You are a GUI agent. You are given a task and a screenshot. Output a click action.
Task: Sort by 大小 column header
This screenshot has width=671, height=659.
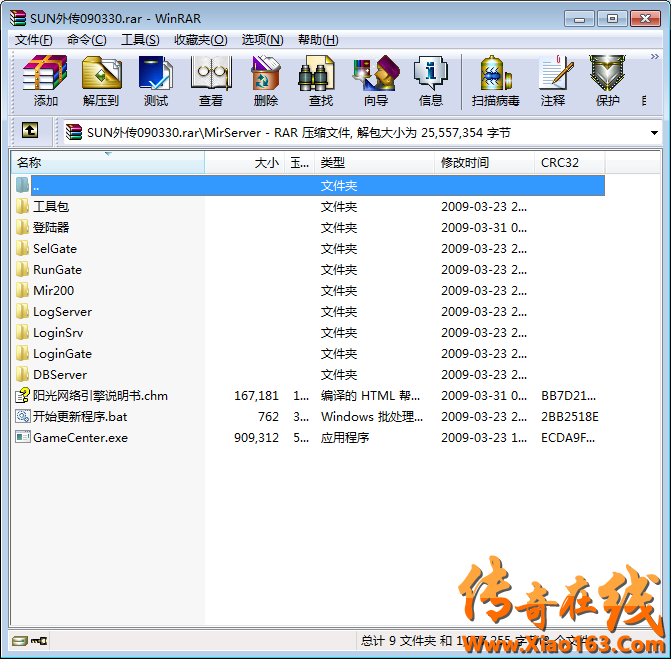point(244,163)
